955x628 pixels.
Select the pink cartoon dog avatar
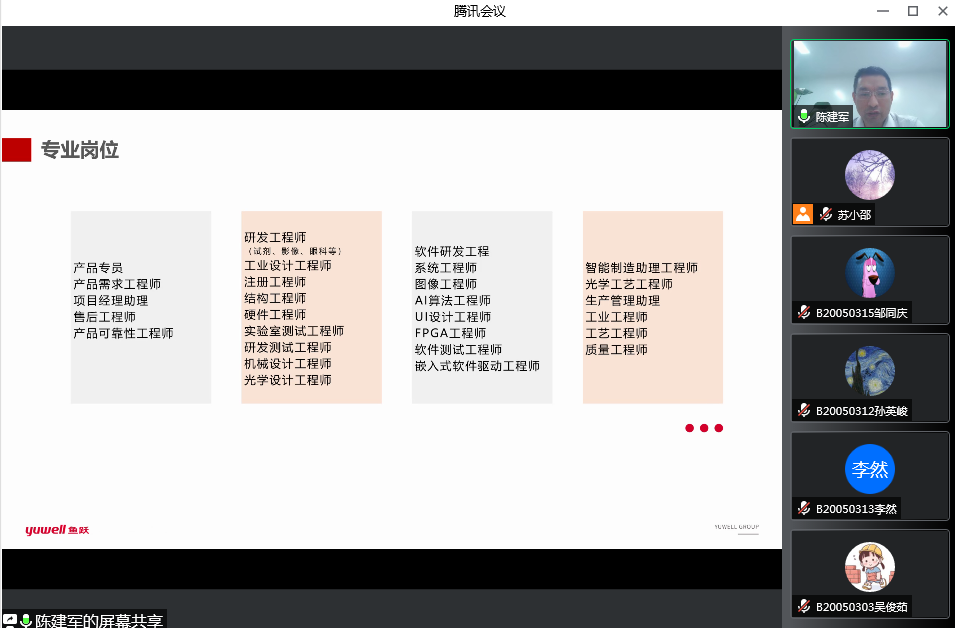point(869,272)
